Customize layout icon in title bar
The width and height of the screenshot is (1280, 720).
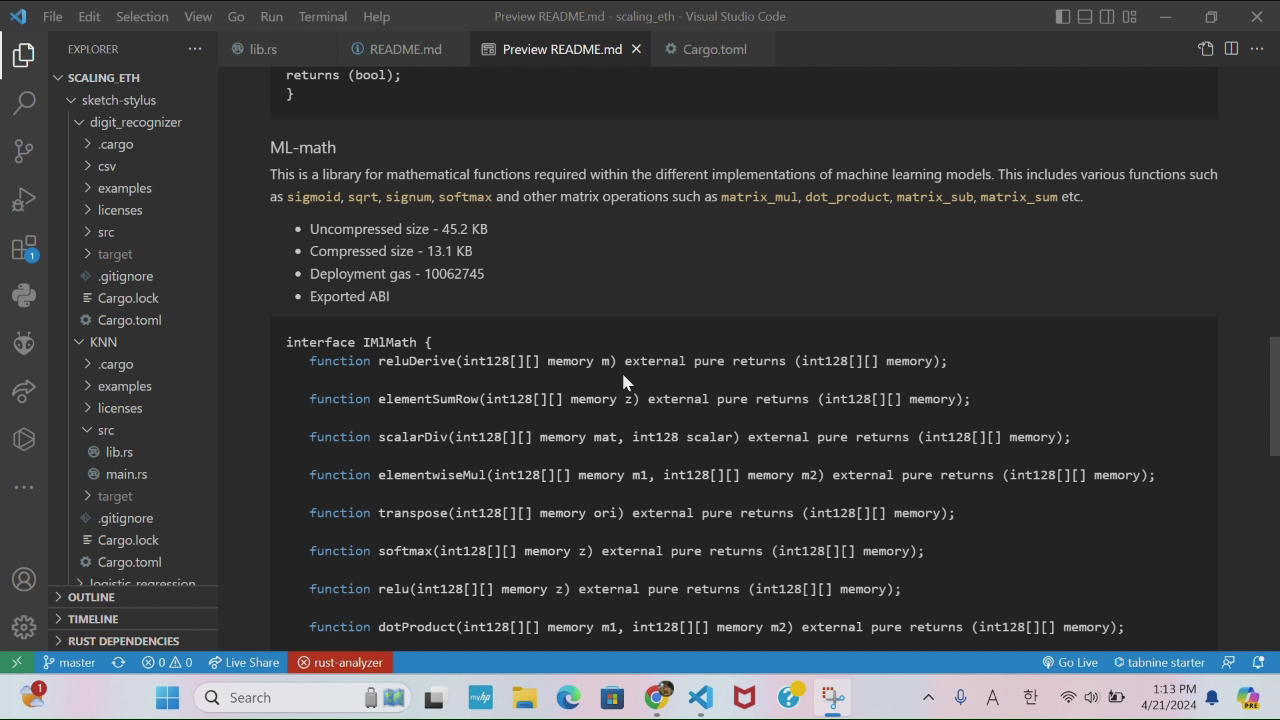1129,16
